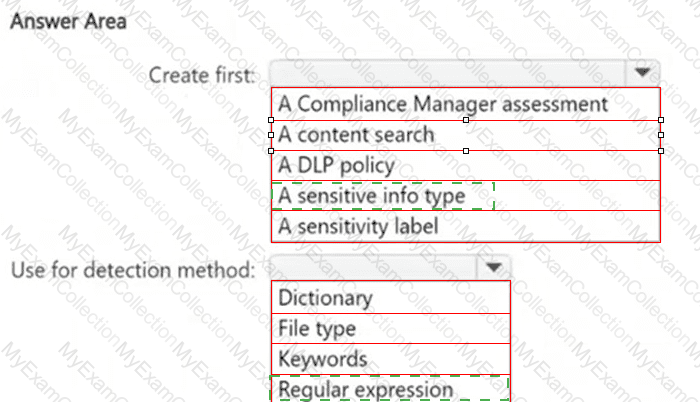Image resolution: width=700 pixels, height=402 pixels.
Task: Click left-middle selection handle on 'A content search'
Action: (x=271, y=135)
